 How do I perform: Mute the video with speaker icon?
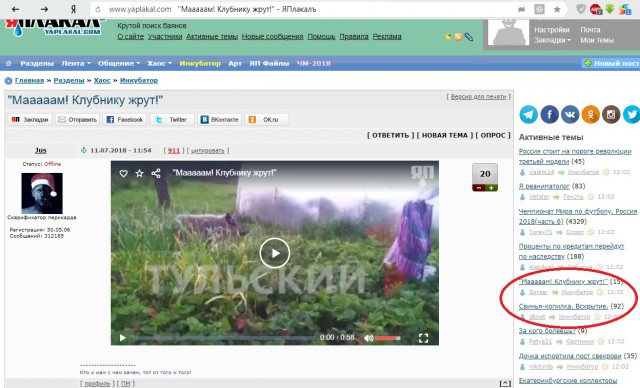[368, 338]
